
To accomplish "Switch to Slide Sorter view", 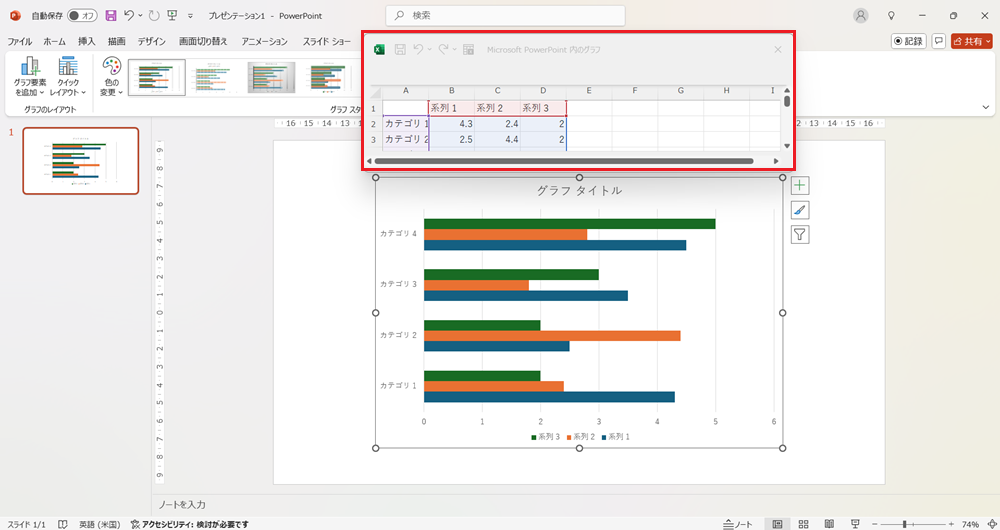I will coord(802,524).
